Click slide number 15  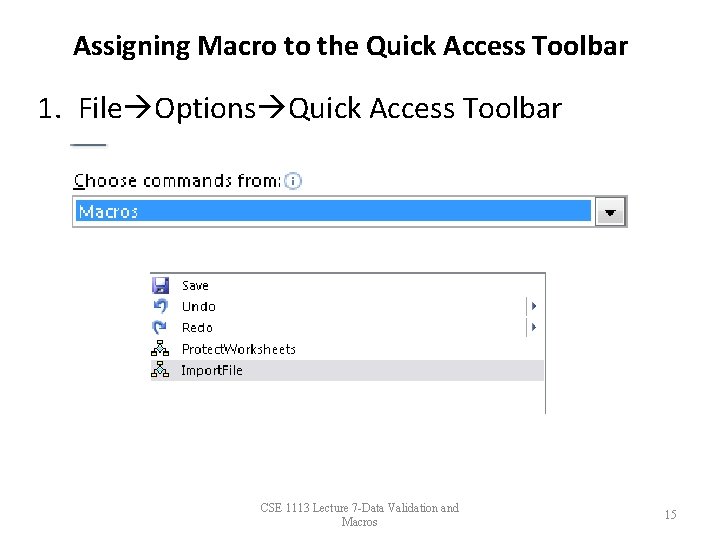670,515
